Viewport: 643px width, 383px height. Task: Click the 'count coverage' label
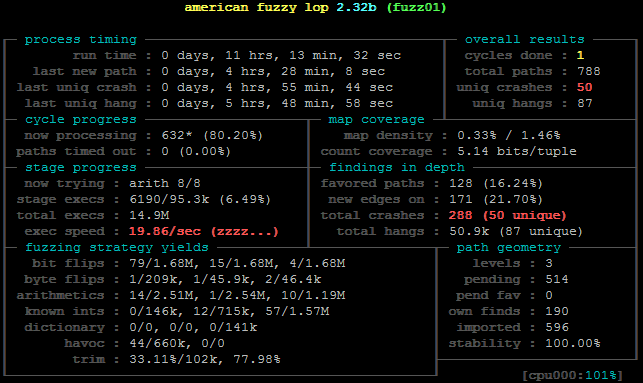point(376,151)
